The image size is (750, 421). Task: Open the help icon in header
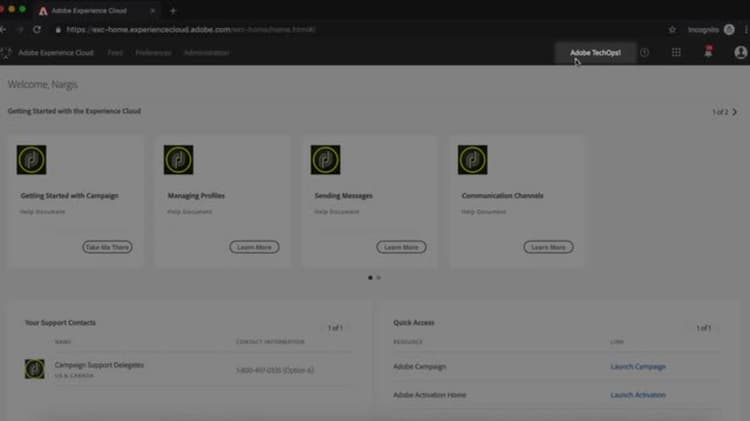point(644,53)
